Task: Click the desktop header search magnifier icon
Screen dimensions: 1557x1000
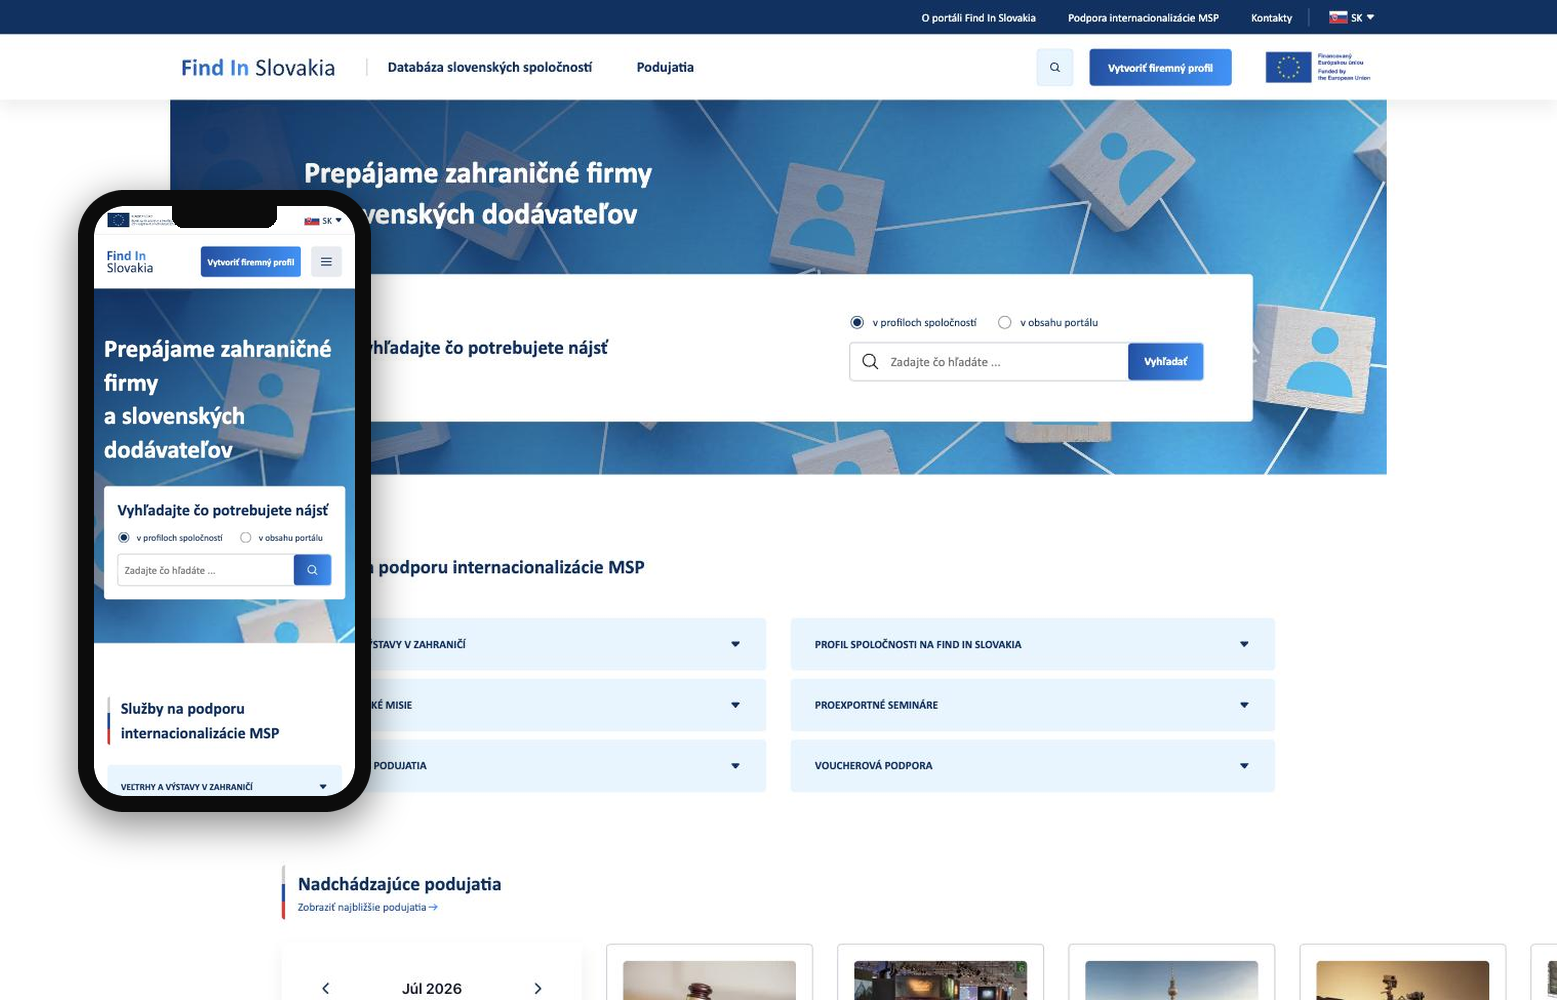Action: click(1054, 68)
